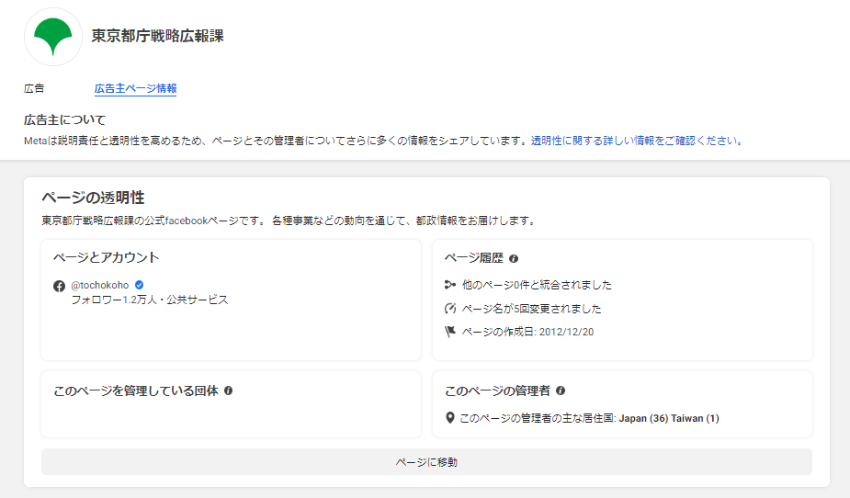Select the page title 東京都庁戦略広報課

pos(158,36)
